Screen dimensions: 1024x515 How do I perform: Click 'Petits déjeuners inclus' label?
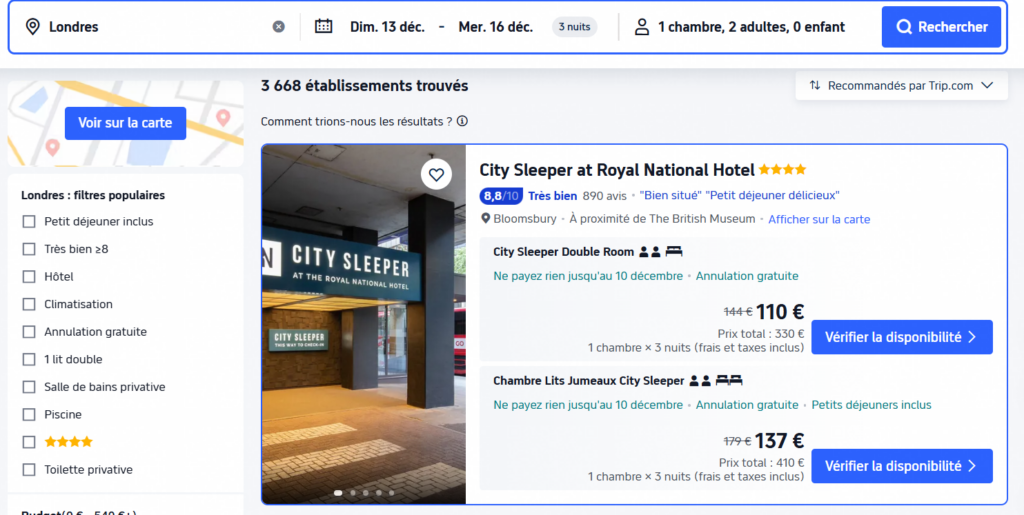(x=871, y=405)
